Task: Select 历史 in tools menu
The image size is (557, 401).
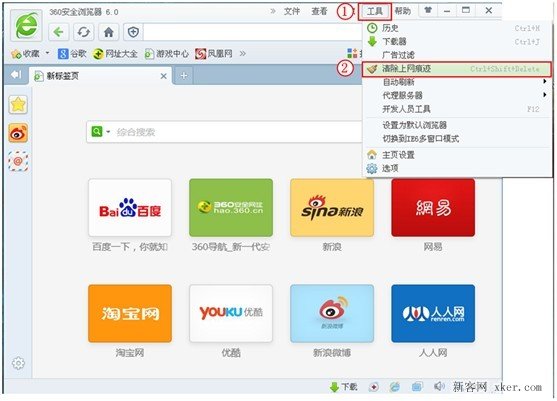Action: [458, 28]
